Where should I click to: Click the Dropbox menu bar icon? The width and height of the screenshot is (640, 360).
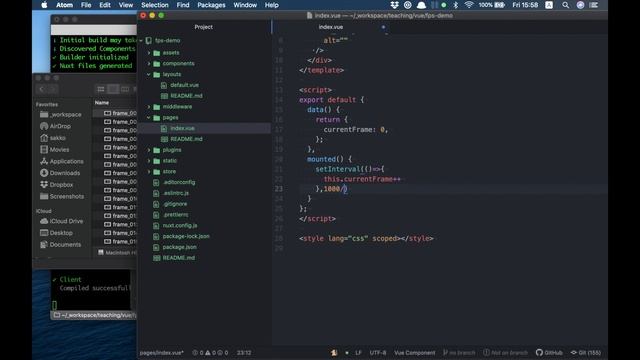pos(394,5)
